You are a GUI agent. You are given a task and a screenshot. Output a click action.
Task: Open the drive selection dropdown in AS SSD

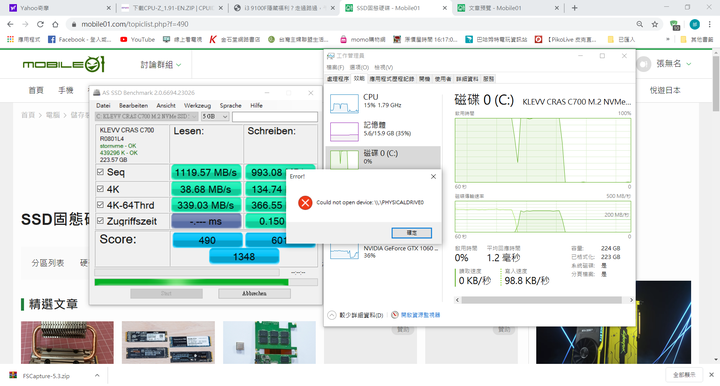pos(146,117)
